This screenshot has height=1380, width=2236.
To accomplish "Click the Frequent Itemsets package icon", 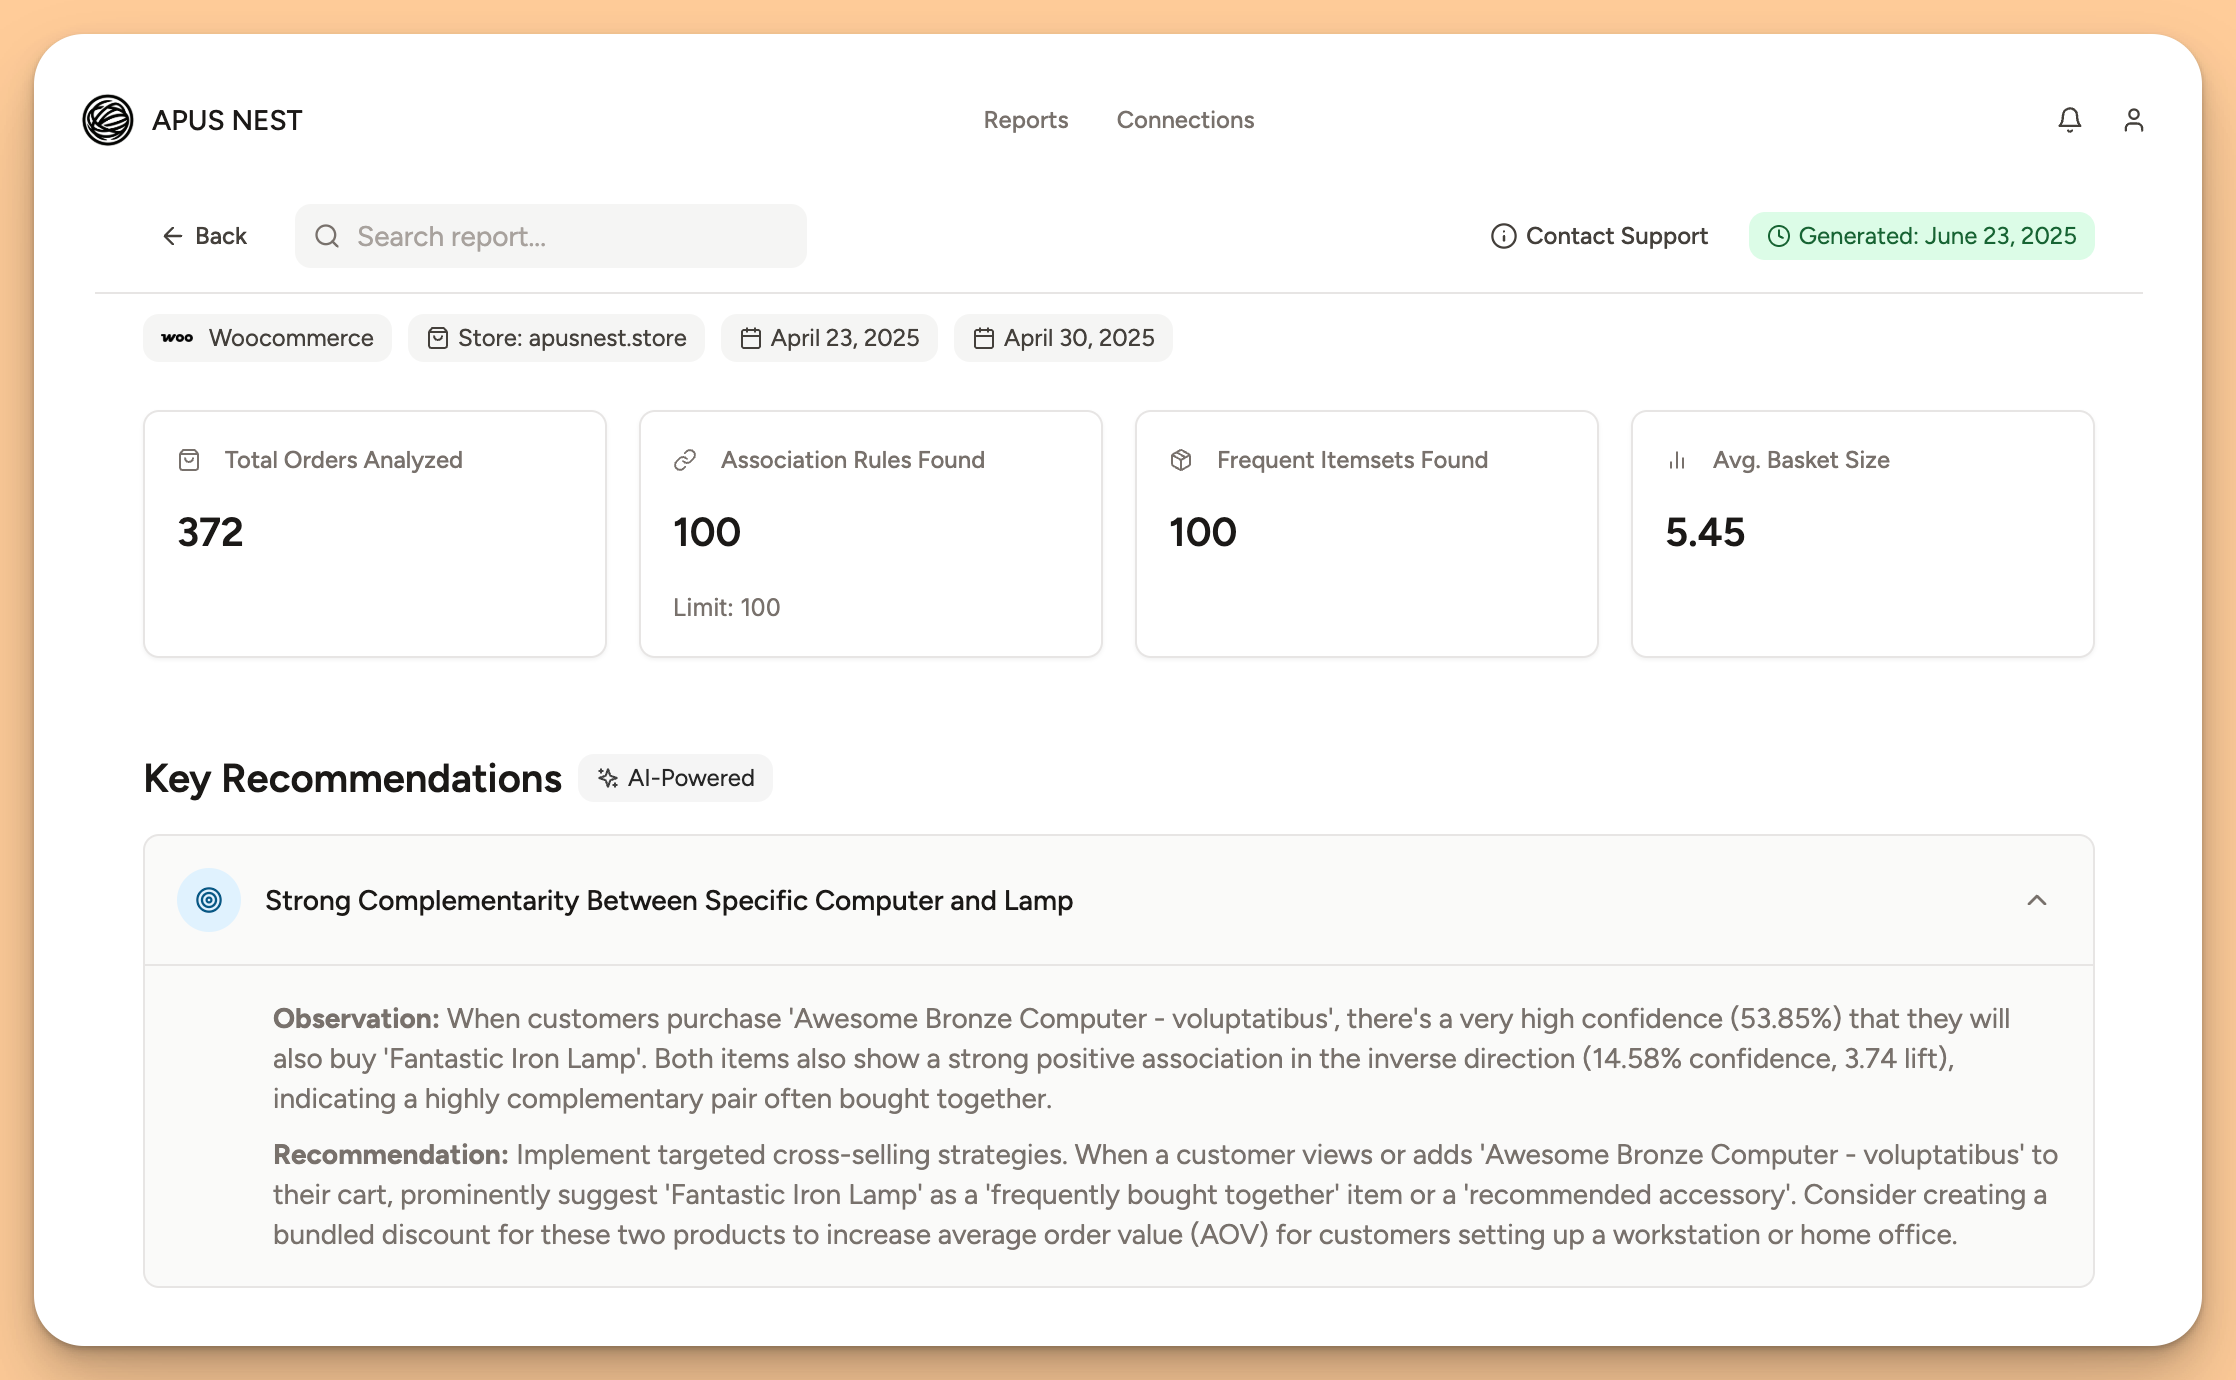I will [1181, 460].
